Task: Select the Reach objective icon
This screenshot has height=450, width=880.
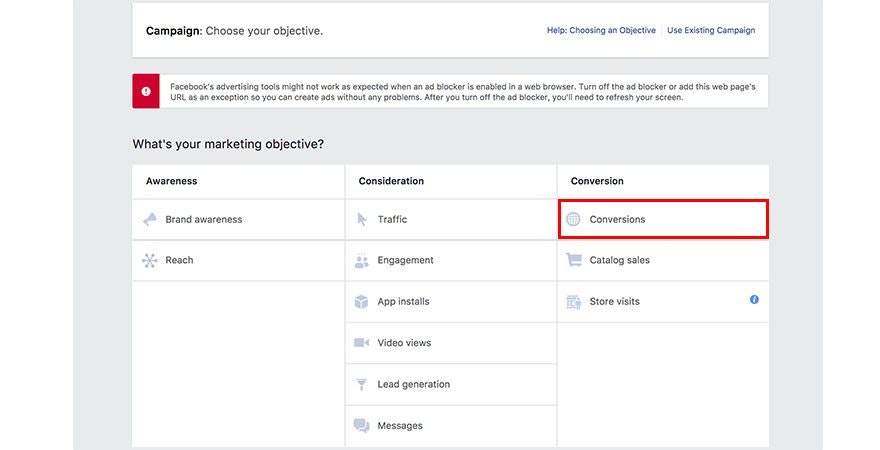Action: pos(150,260)
